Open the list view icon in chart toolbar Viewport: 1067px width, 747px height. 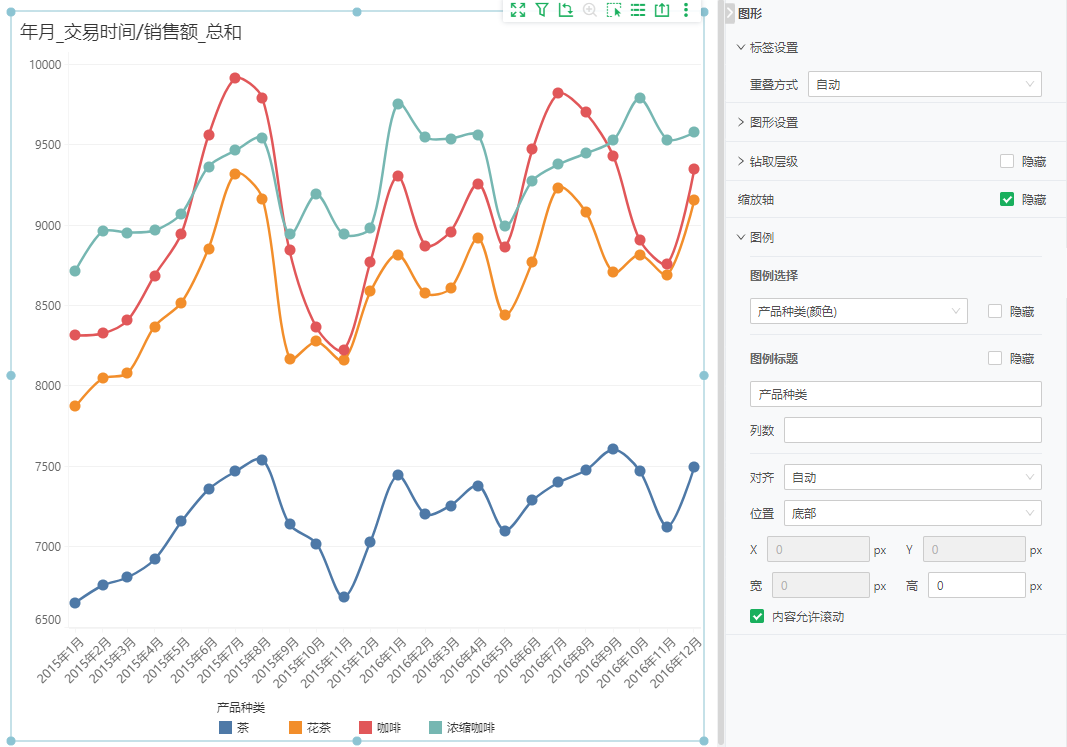[x=638, y=10]
